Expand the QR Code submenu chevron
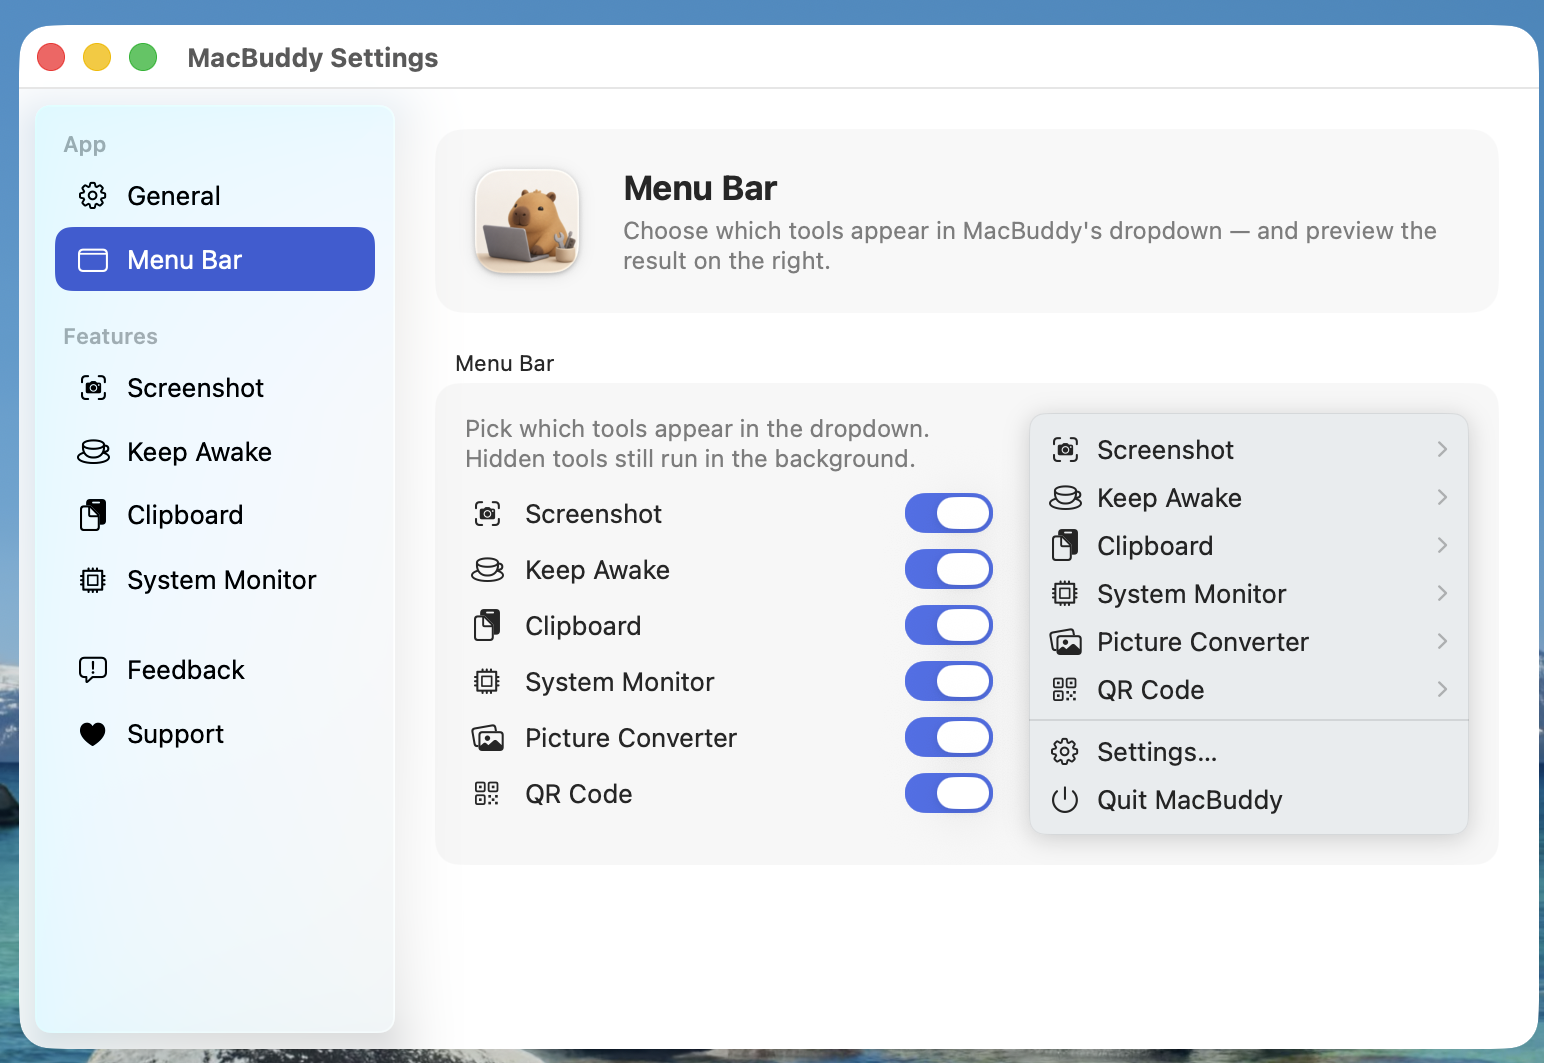Image resolution: width=1544 pixels, height=1063 pixels. 1442,690
